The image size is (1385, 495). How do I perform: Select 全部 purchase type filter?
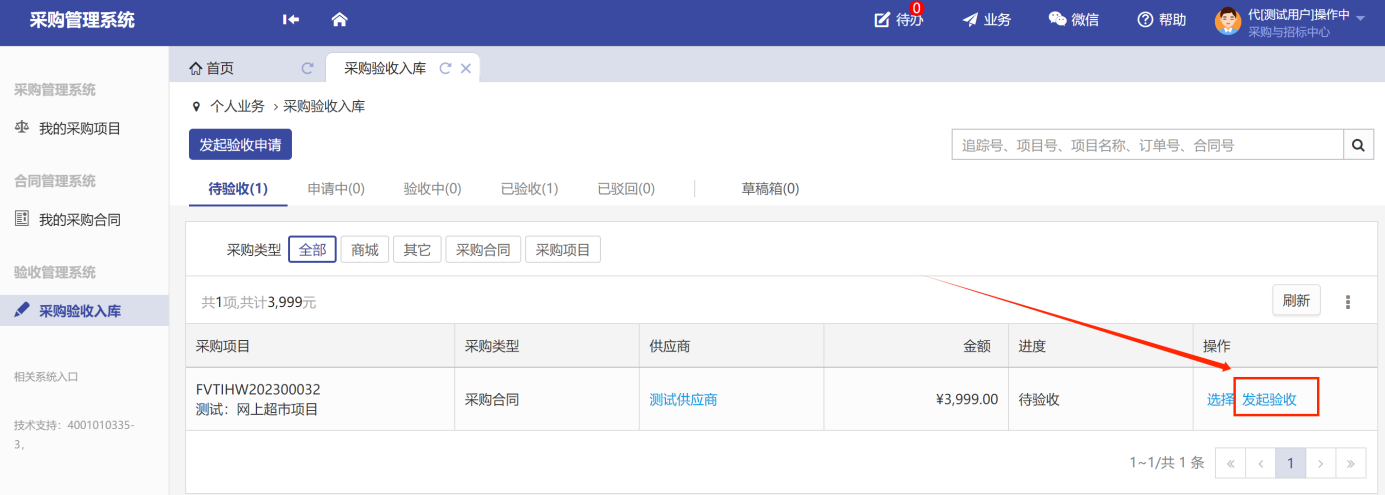[312, 250]
